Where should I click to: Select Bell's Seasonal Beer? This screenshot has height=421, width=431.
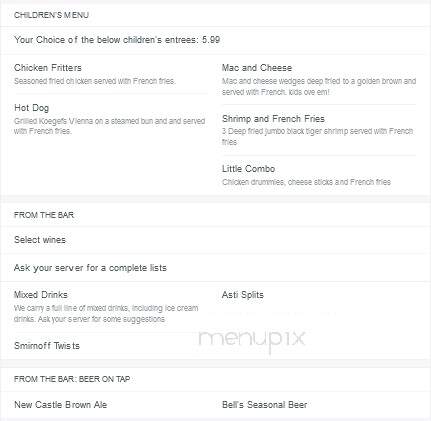(x=264, y=405)
